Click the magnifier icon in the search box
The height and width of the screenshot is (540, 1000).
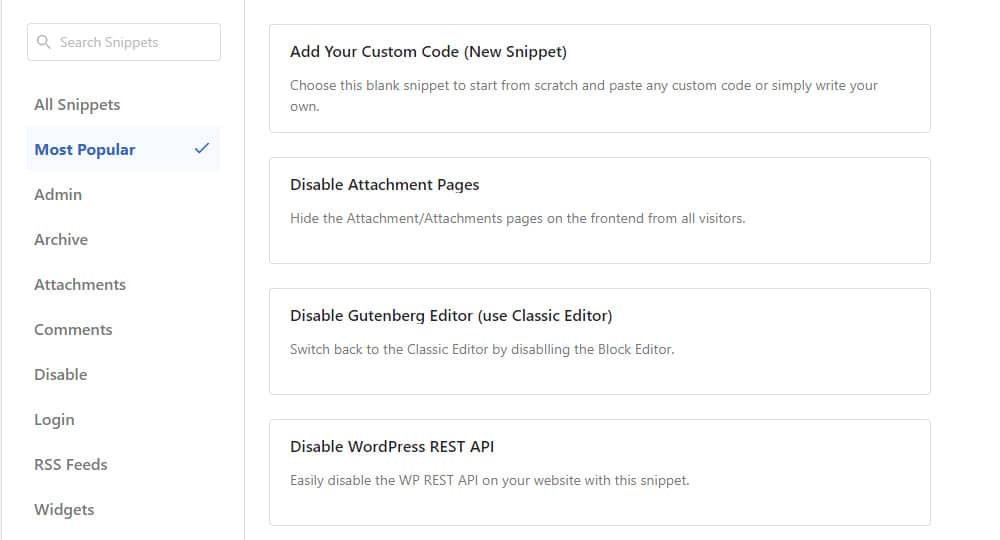coord(43,42)
